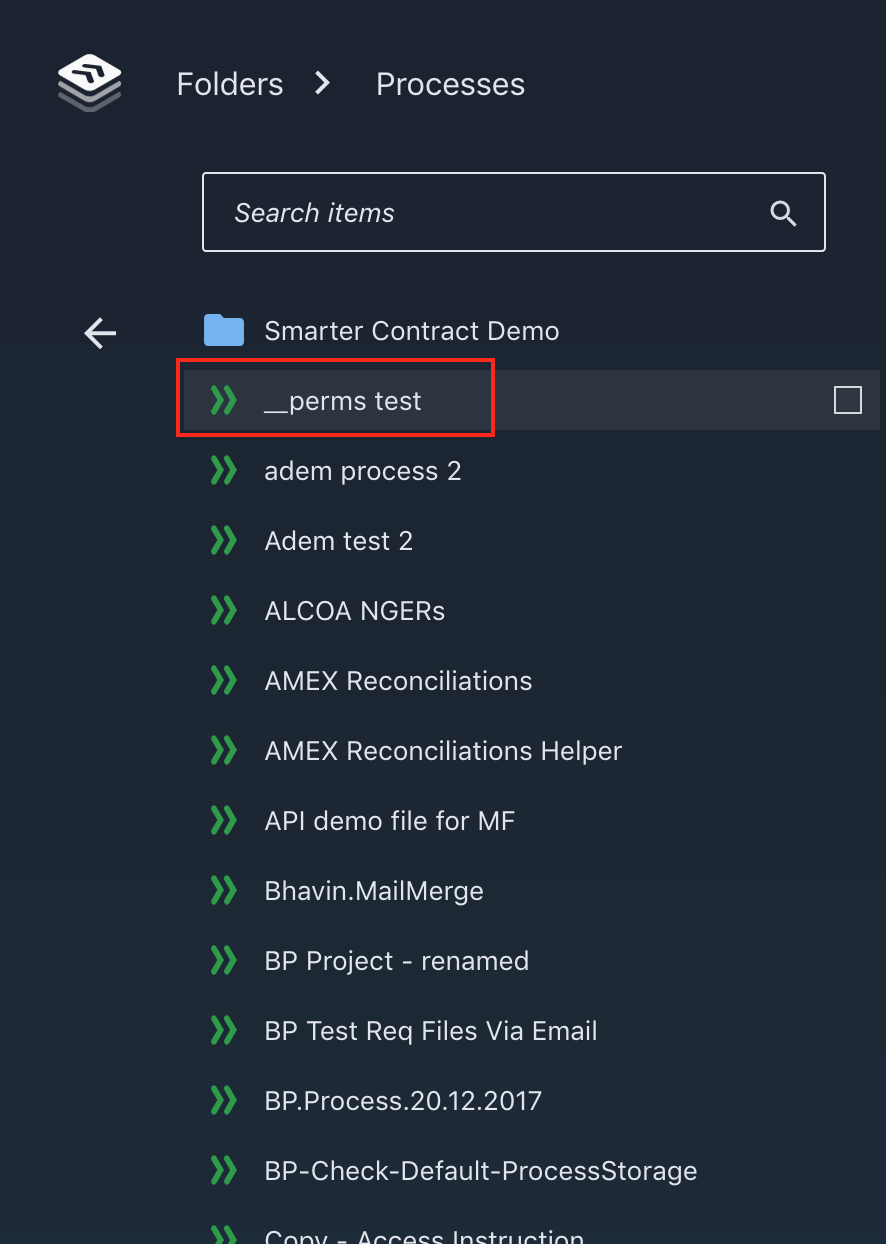Open the 'BP Project - renamed' process
The height and width of the screenshot is (1244, 886).
(397, 960)
